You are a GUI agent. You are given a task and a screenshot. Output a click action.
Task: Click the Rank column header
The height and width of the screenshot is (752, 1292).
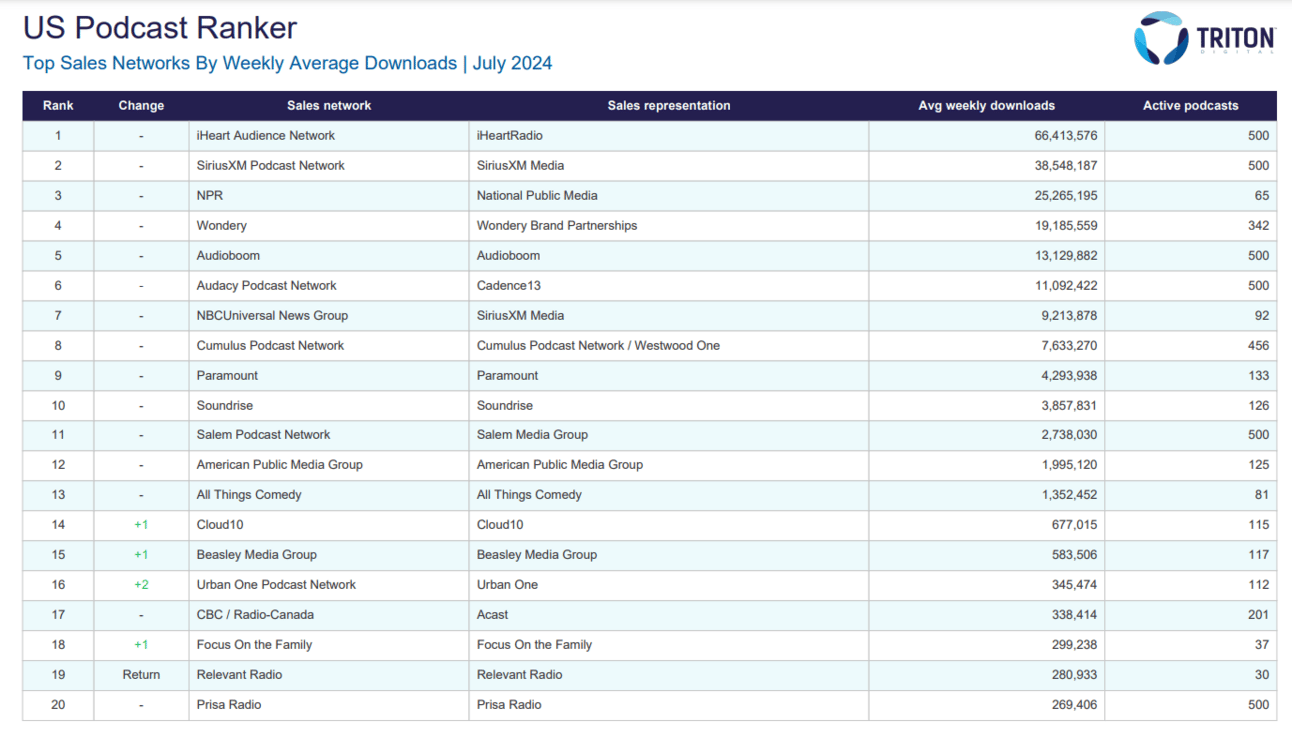(58, 106)
